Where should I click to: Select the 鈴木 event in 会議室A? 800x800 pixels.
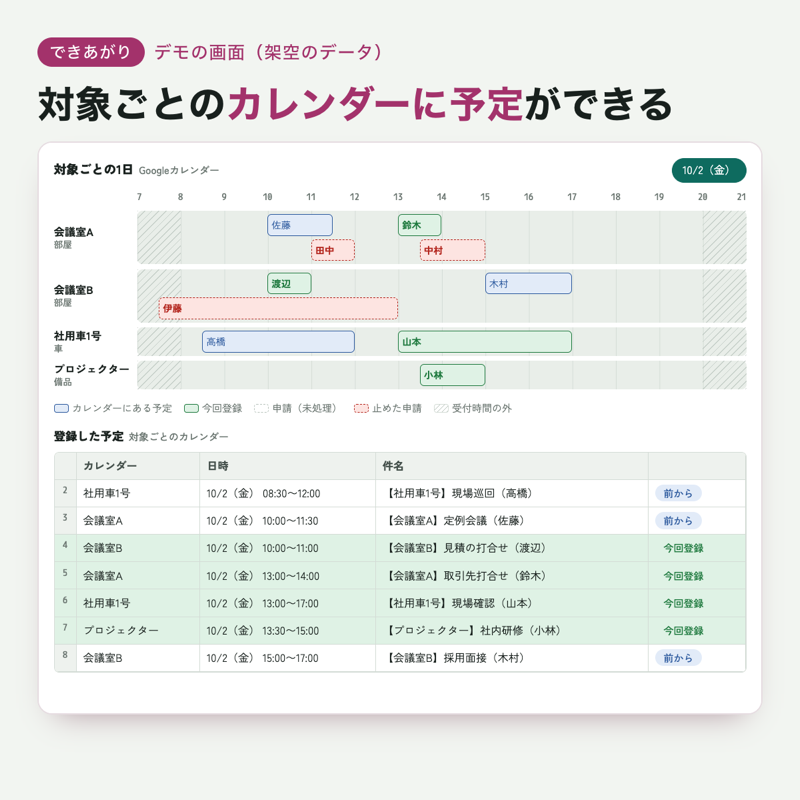click(419, 225)
